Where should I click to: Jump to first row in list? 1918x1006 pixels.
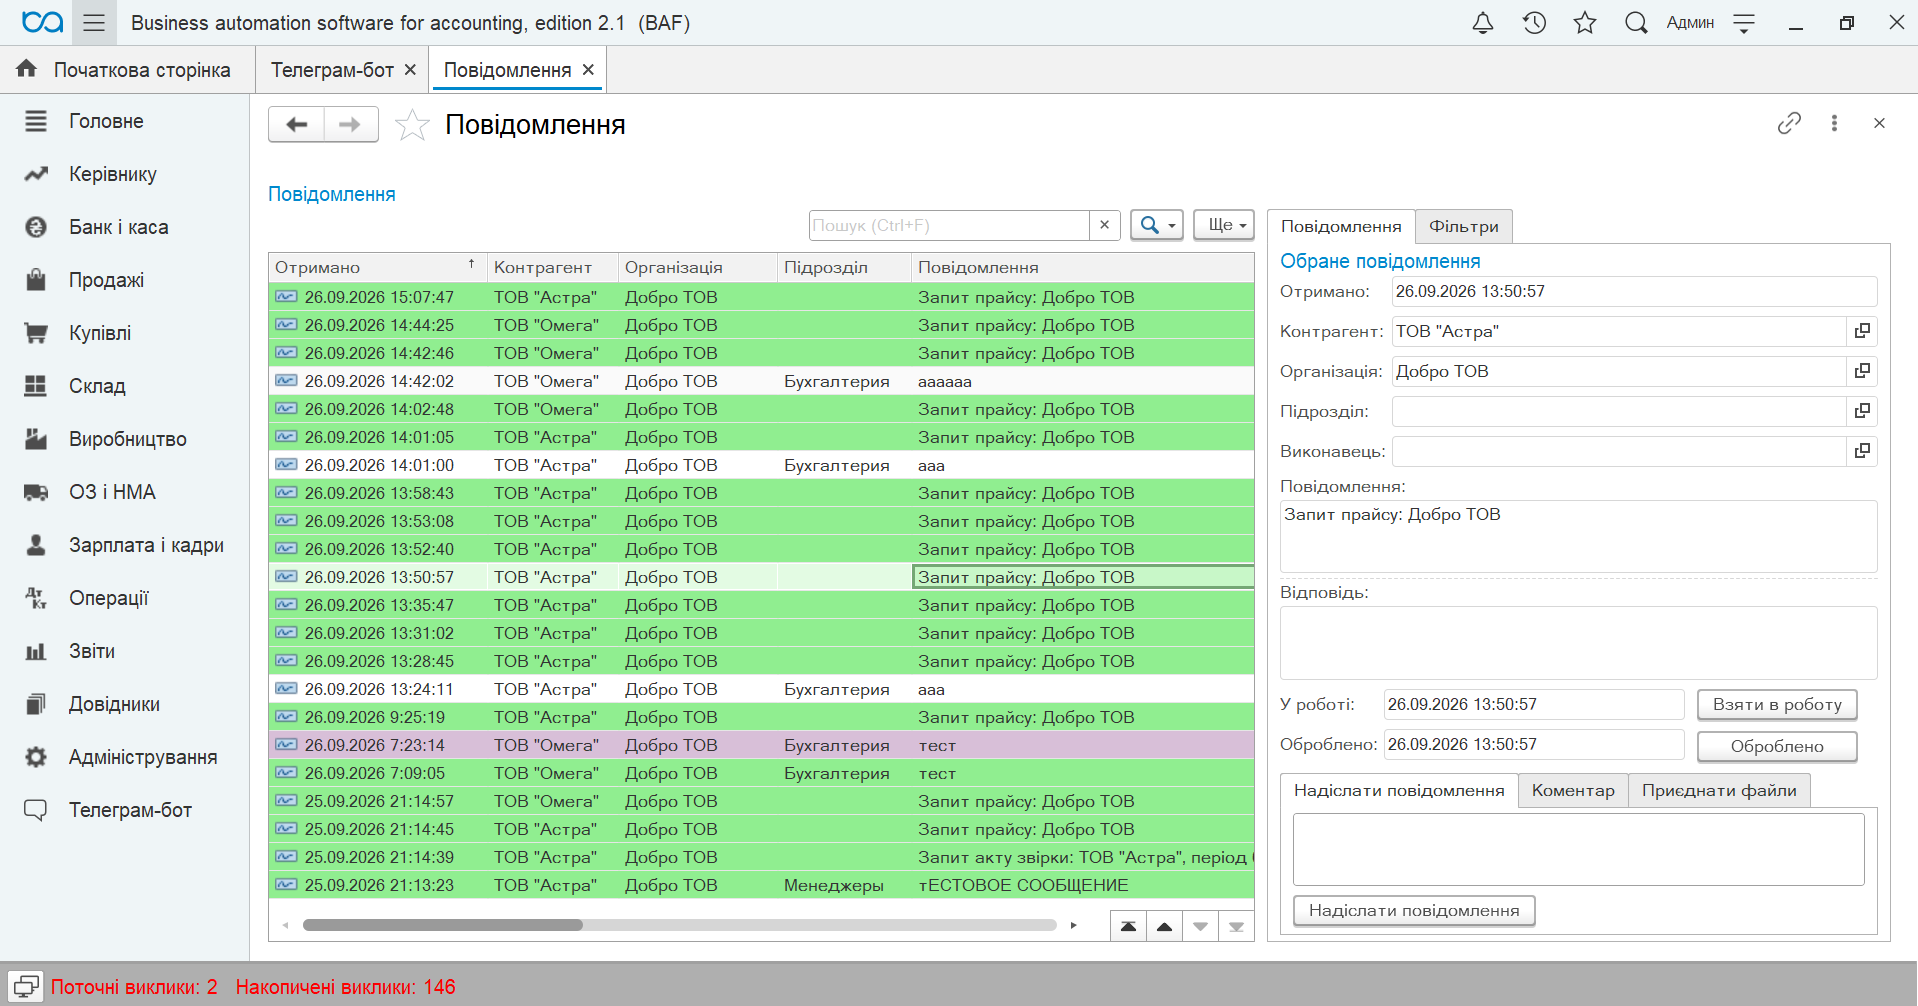tap(1128, 927)
